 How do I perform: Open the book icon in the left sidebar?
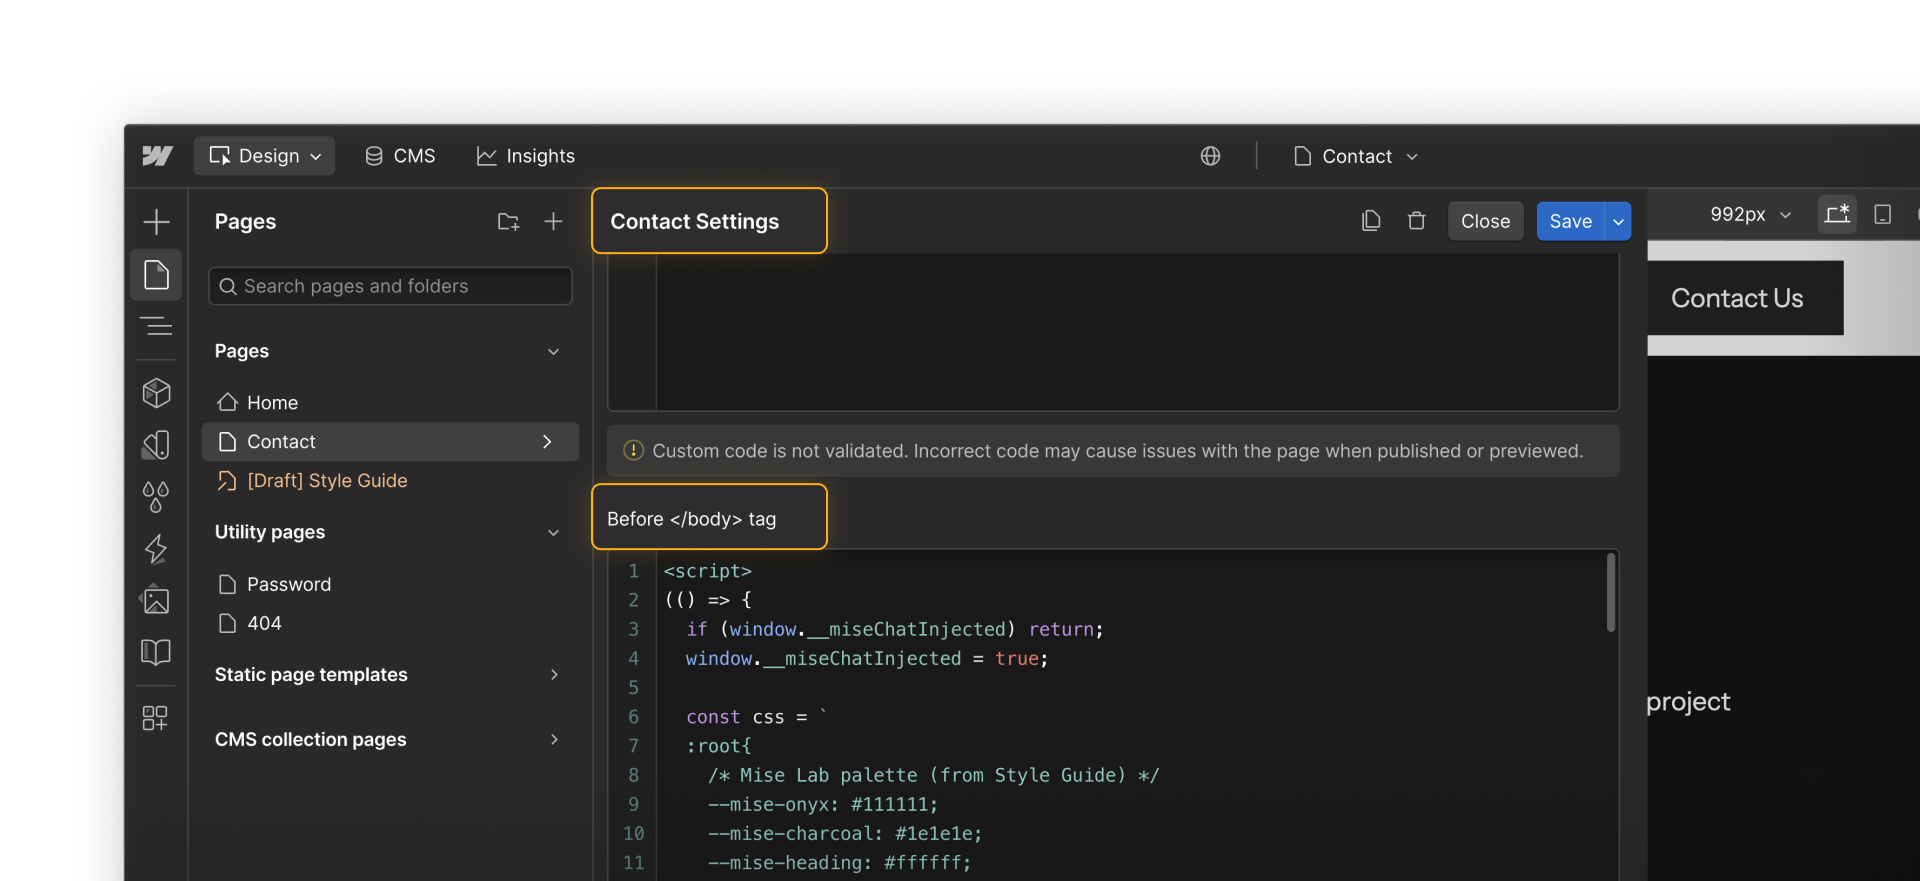pos(156,652)
